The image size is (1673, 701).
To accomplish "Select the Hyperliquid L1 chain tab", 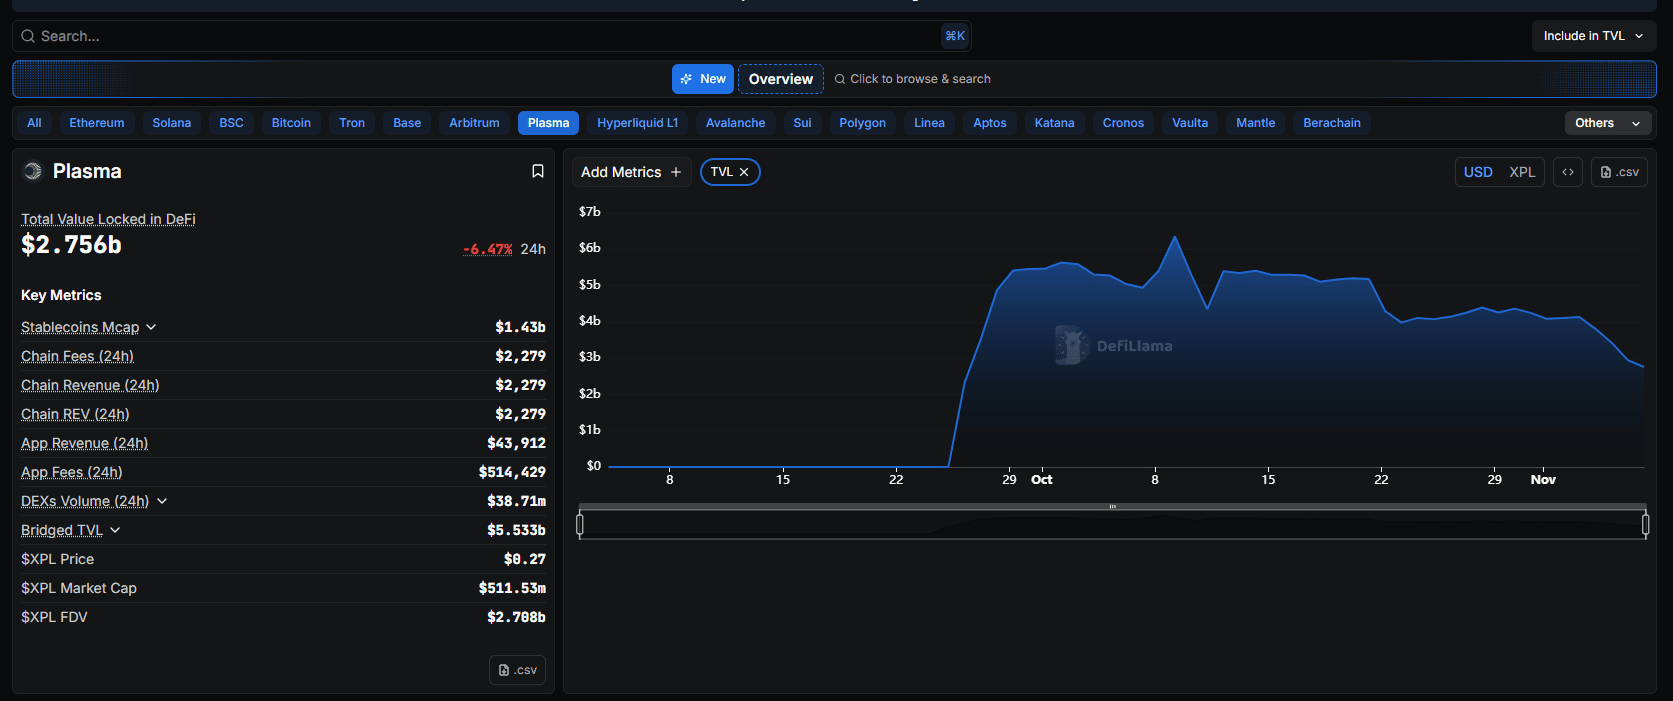I will [x=637, y=123].
